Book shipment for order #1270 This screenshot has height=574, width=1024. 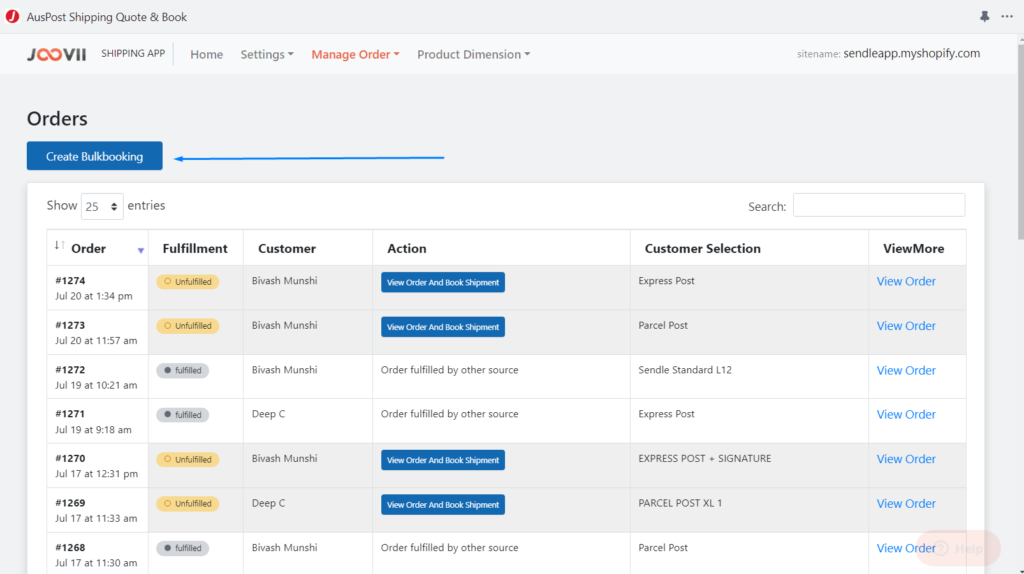coord(443,460)
